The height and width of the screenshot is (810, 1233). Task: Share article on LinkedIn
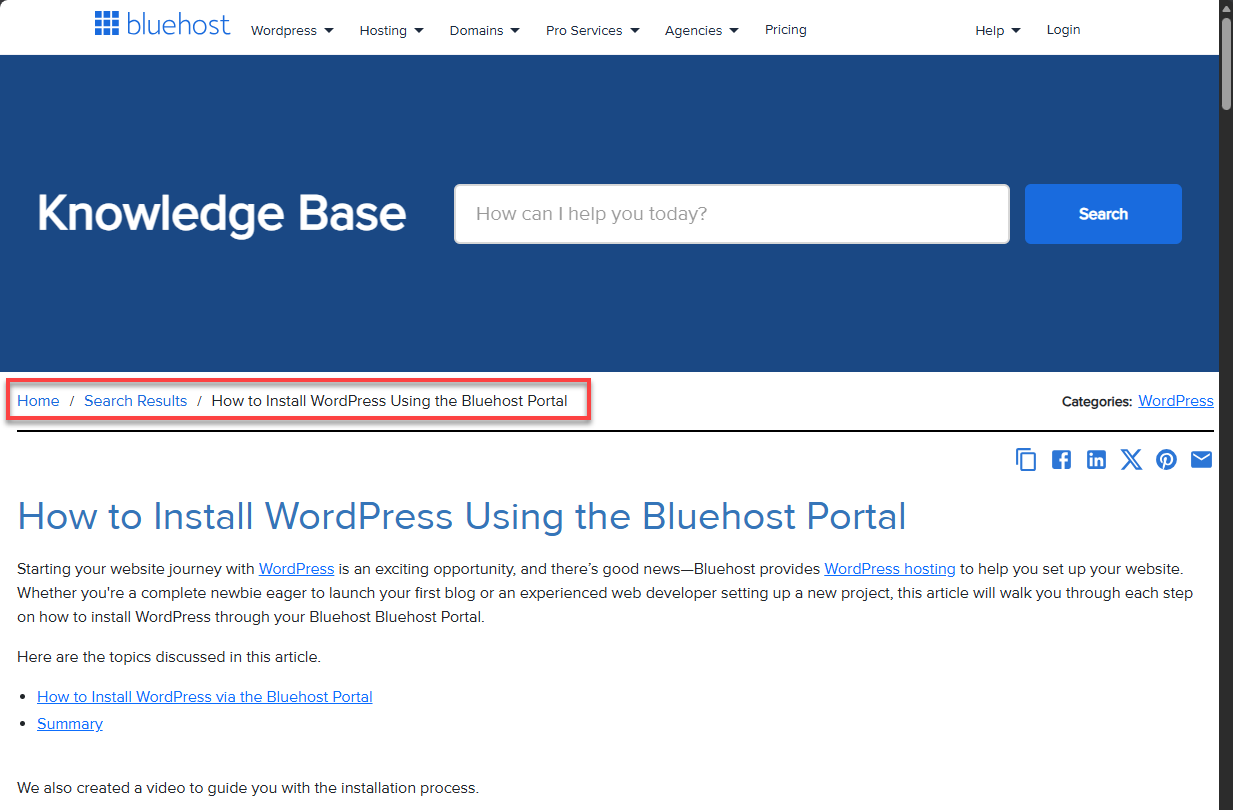tap(1096, 460)
